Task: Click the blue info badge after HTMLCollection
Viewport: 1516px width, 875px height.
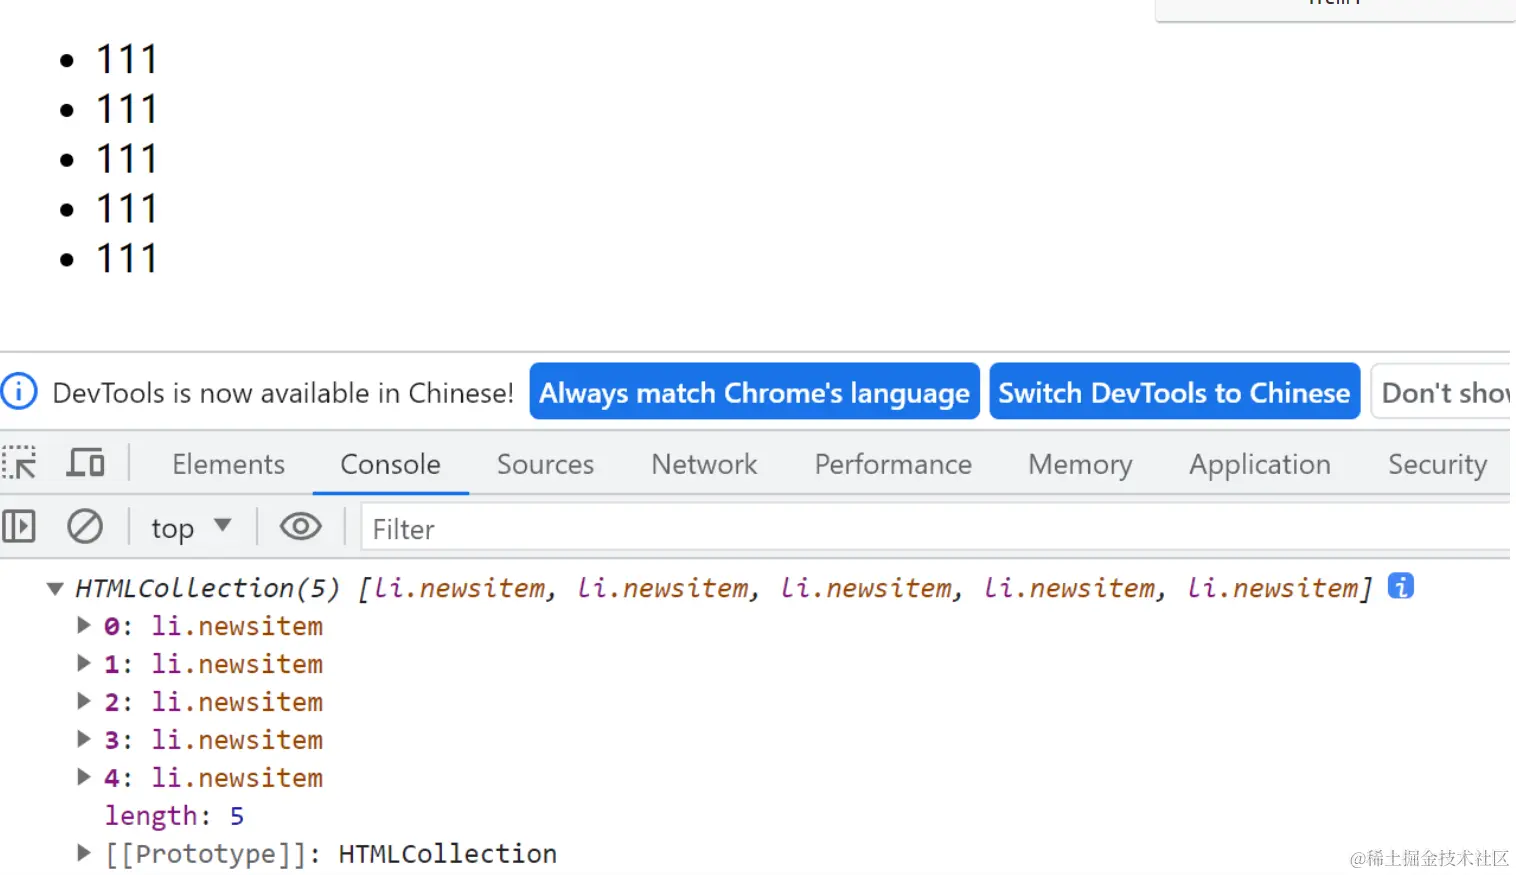Action: pos(1401,586)
